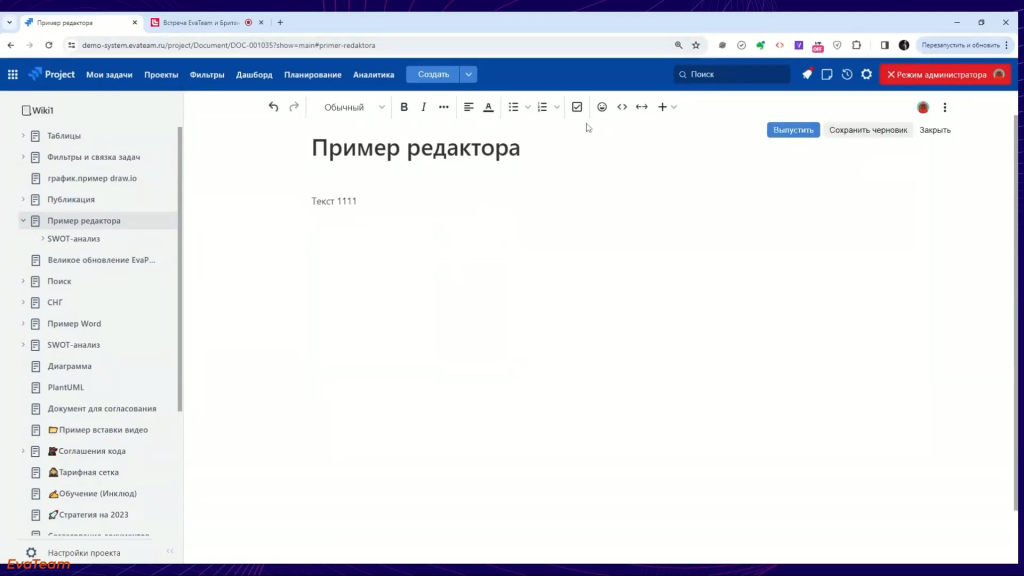Click the Выпустить publish button
The image size is (1024, 576).
click(x=793, y=130)
